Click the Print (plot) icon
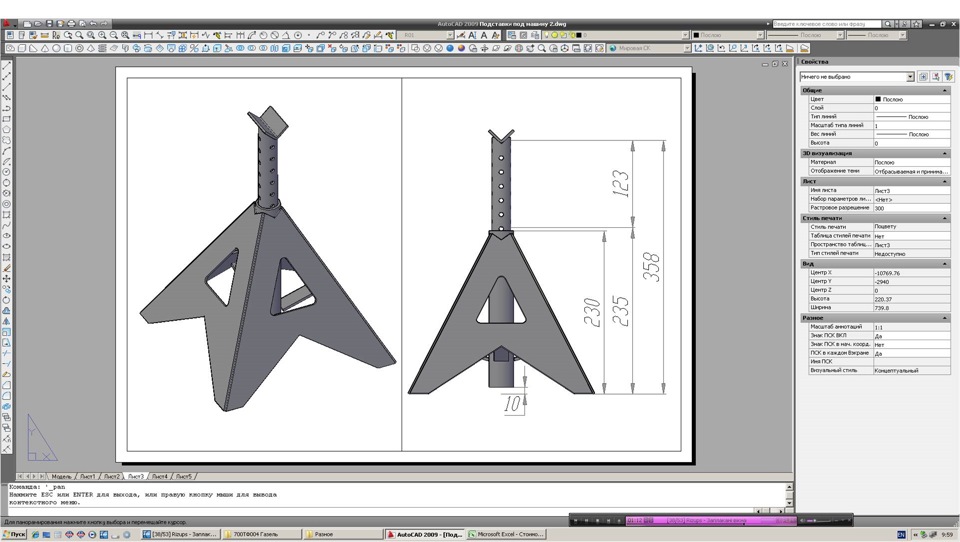The image size is (960, 542). pyautogui.click(x=72, y=24)
